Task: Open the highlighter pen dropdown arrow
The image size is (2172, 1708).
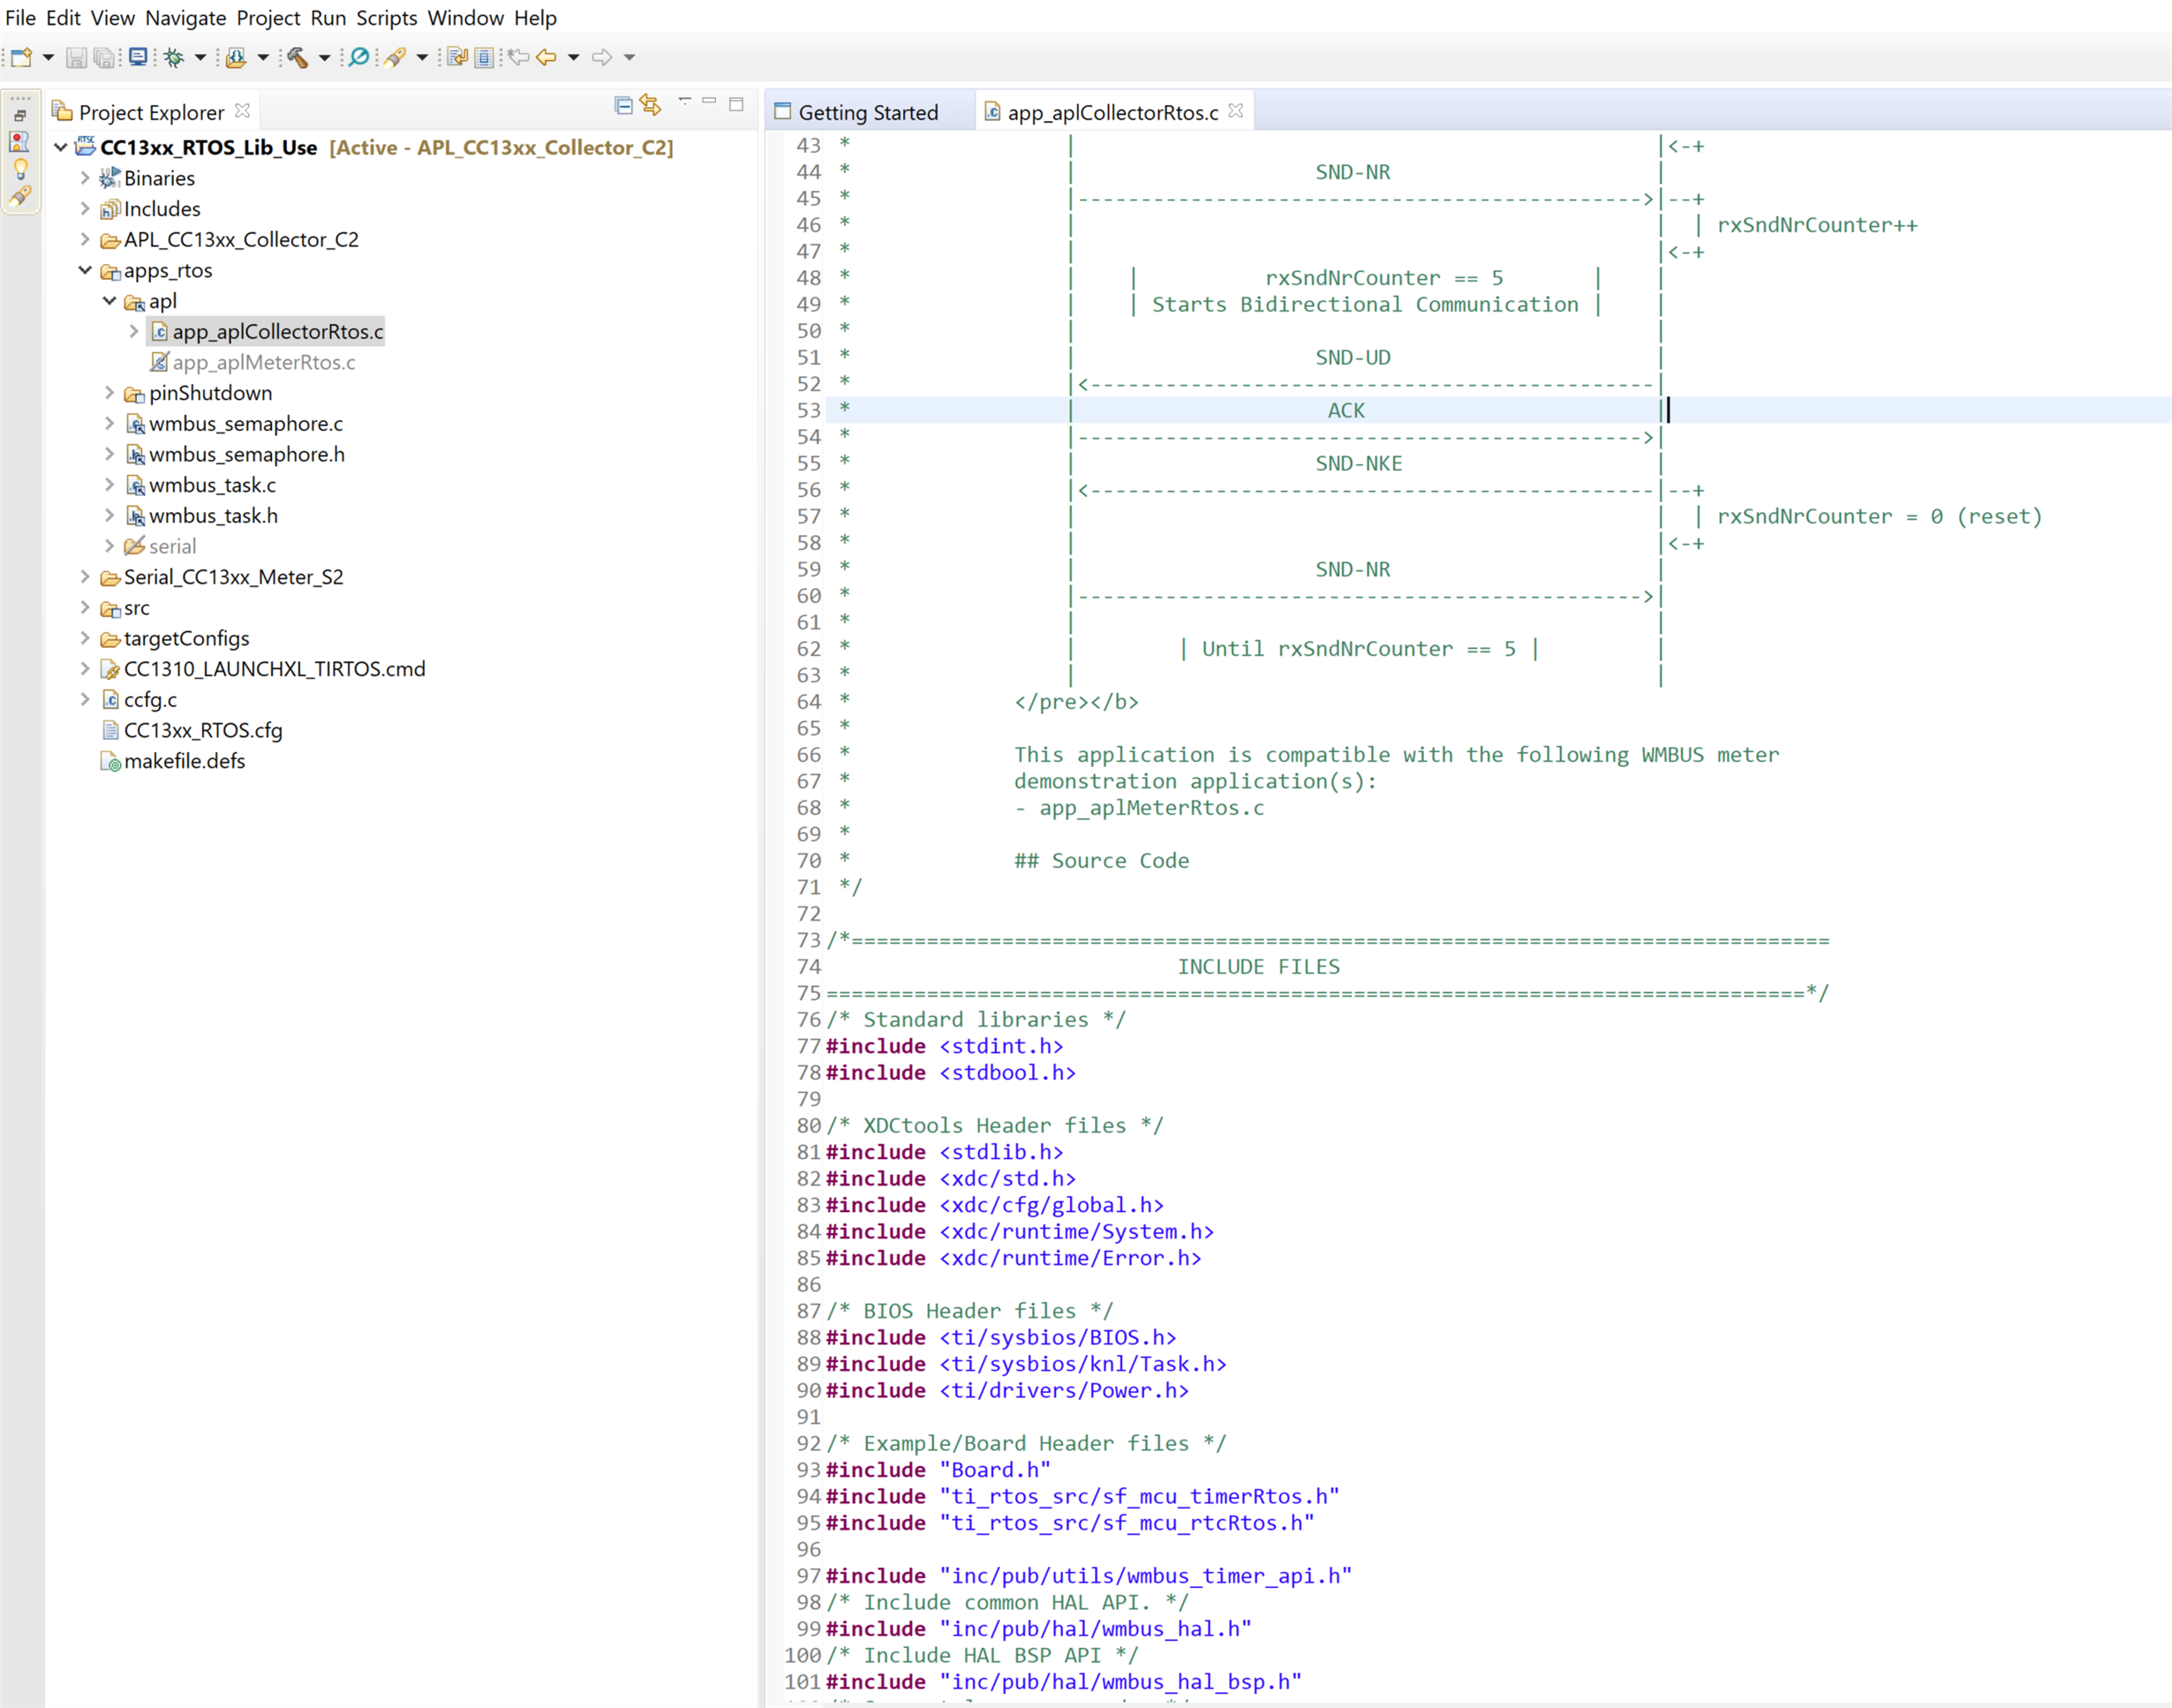Action: point(422,57)
